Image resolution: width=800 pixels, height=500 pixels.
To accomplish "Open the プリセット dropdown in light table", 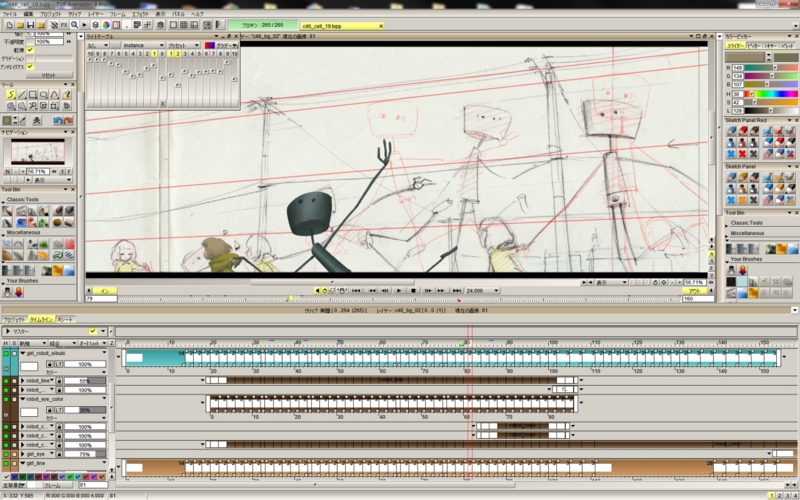I will 183,45.
